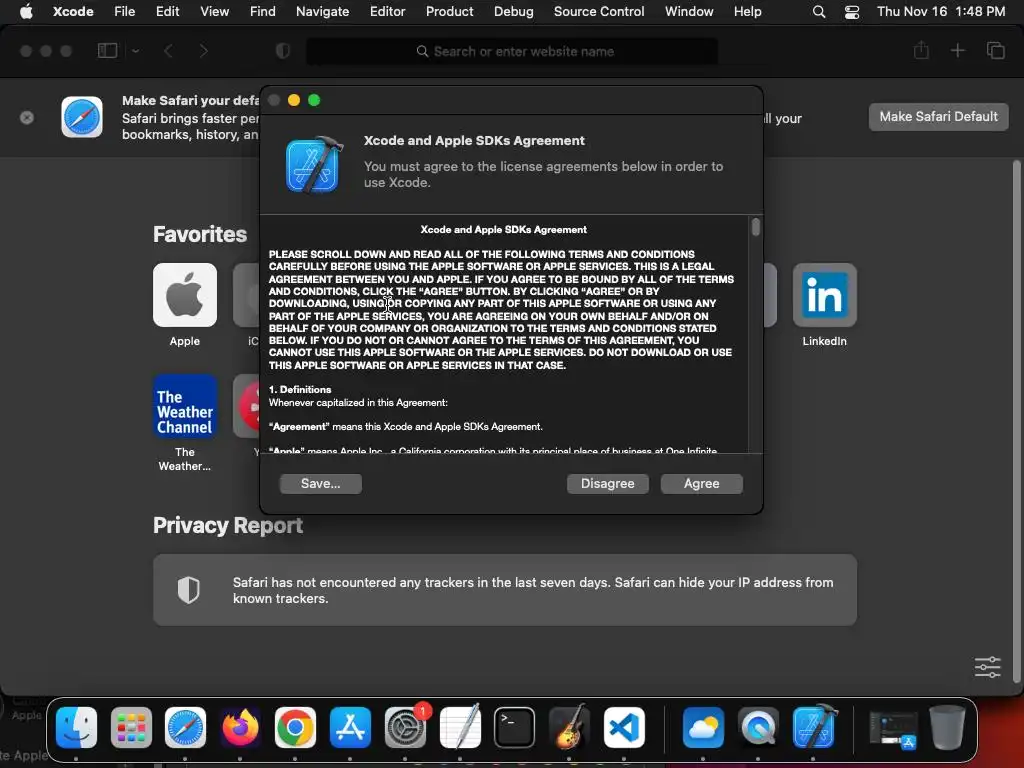Screen dimensions: 1024x768
Task: Open the Trash from the Dock
Action: (x=947, y=727)
